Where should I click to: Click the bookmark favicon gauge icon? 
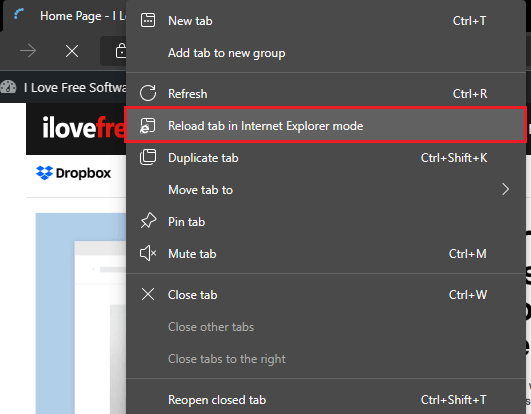click(x=8, y=87)
